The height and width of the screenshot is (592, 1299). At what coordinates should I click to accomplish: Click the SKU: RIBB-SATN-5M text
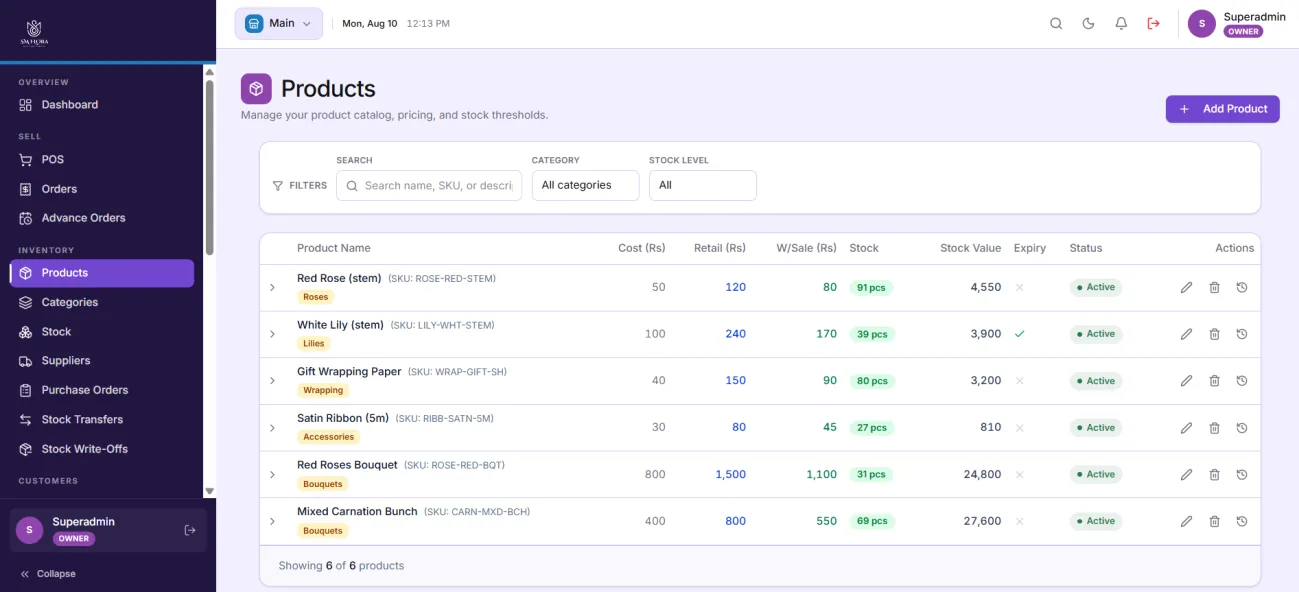click(x=445, y=419)
